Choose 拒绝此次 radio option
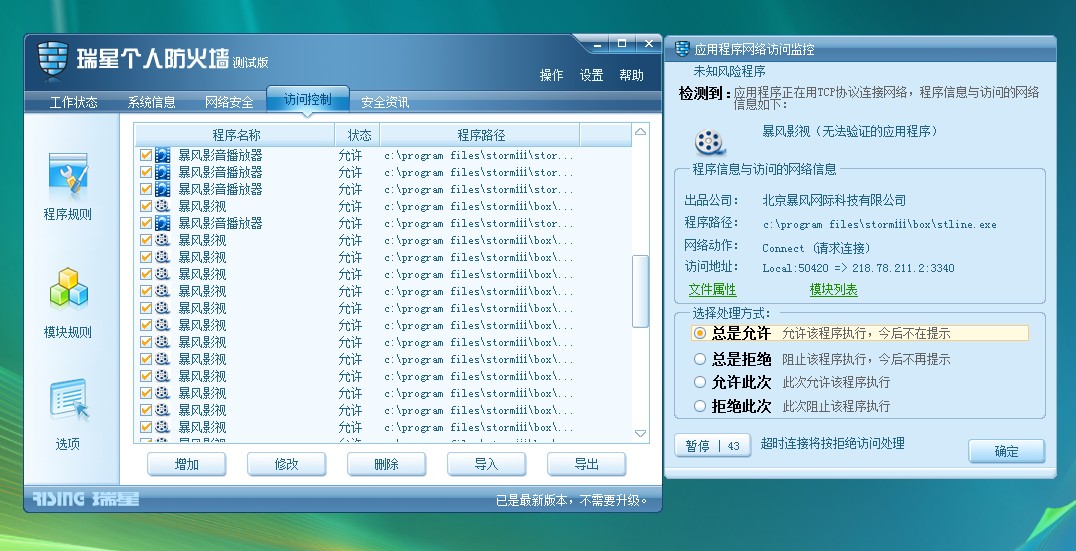Screen dimensions: 1076x551 (x=699, y=406)
